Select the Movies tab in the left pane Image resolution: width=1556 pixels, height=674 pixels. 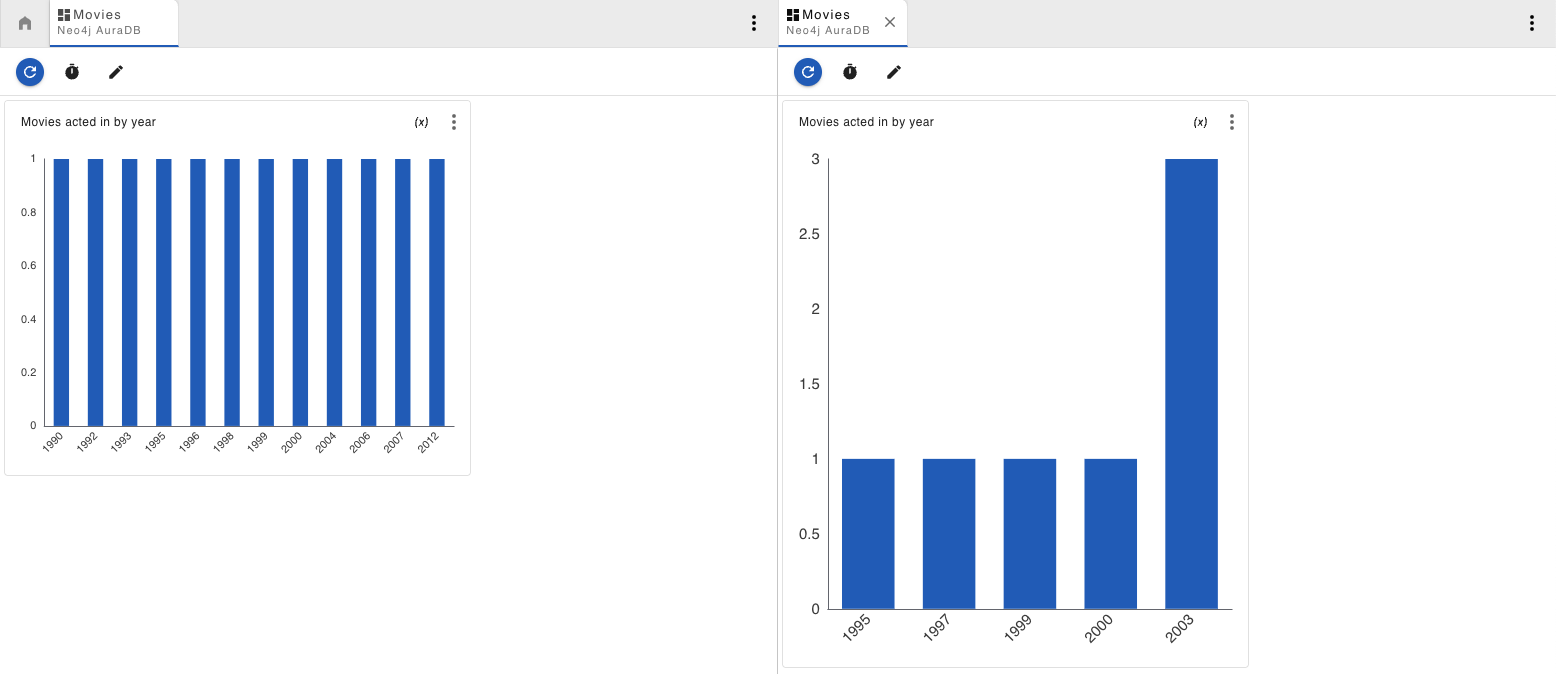click(112, 22)
